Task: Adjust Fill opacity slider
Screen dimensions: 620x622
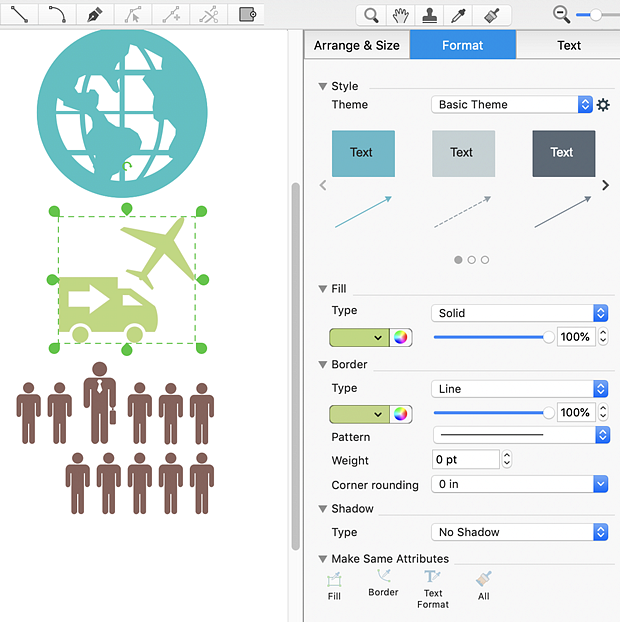Action: click(494, 337)
